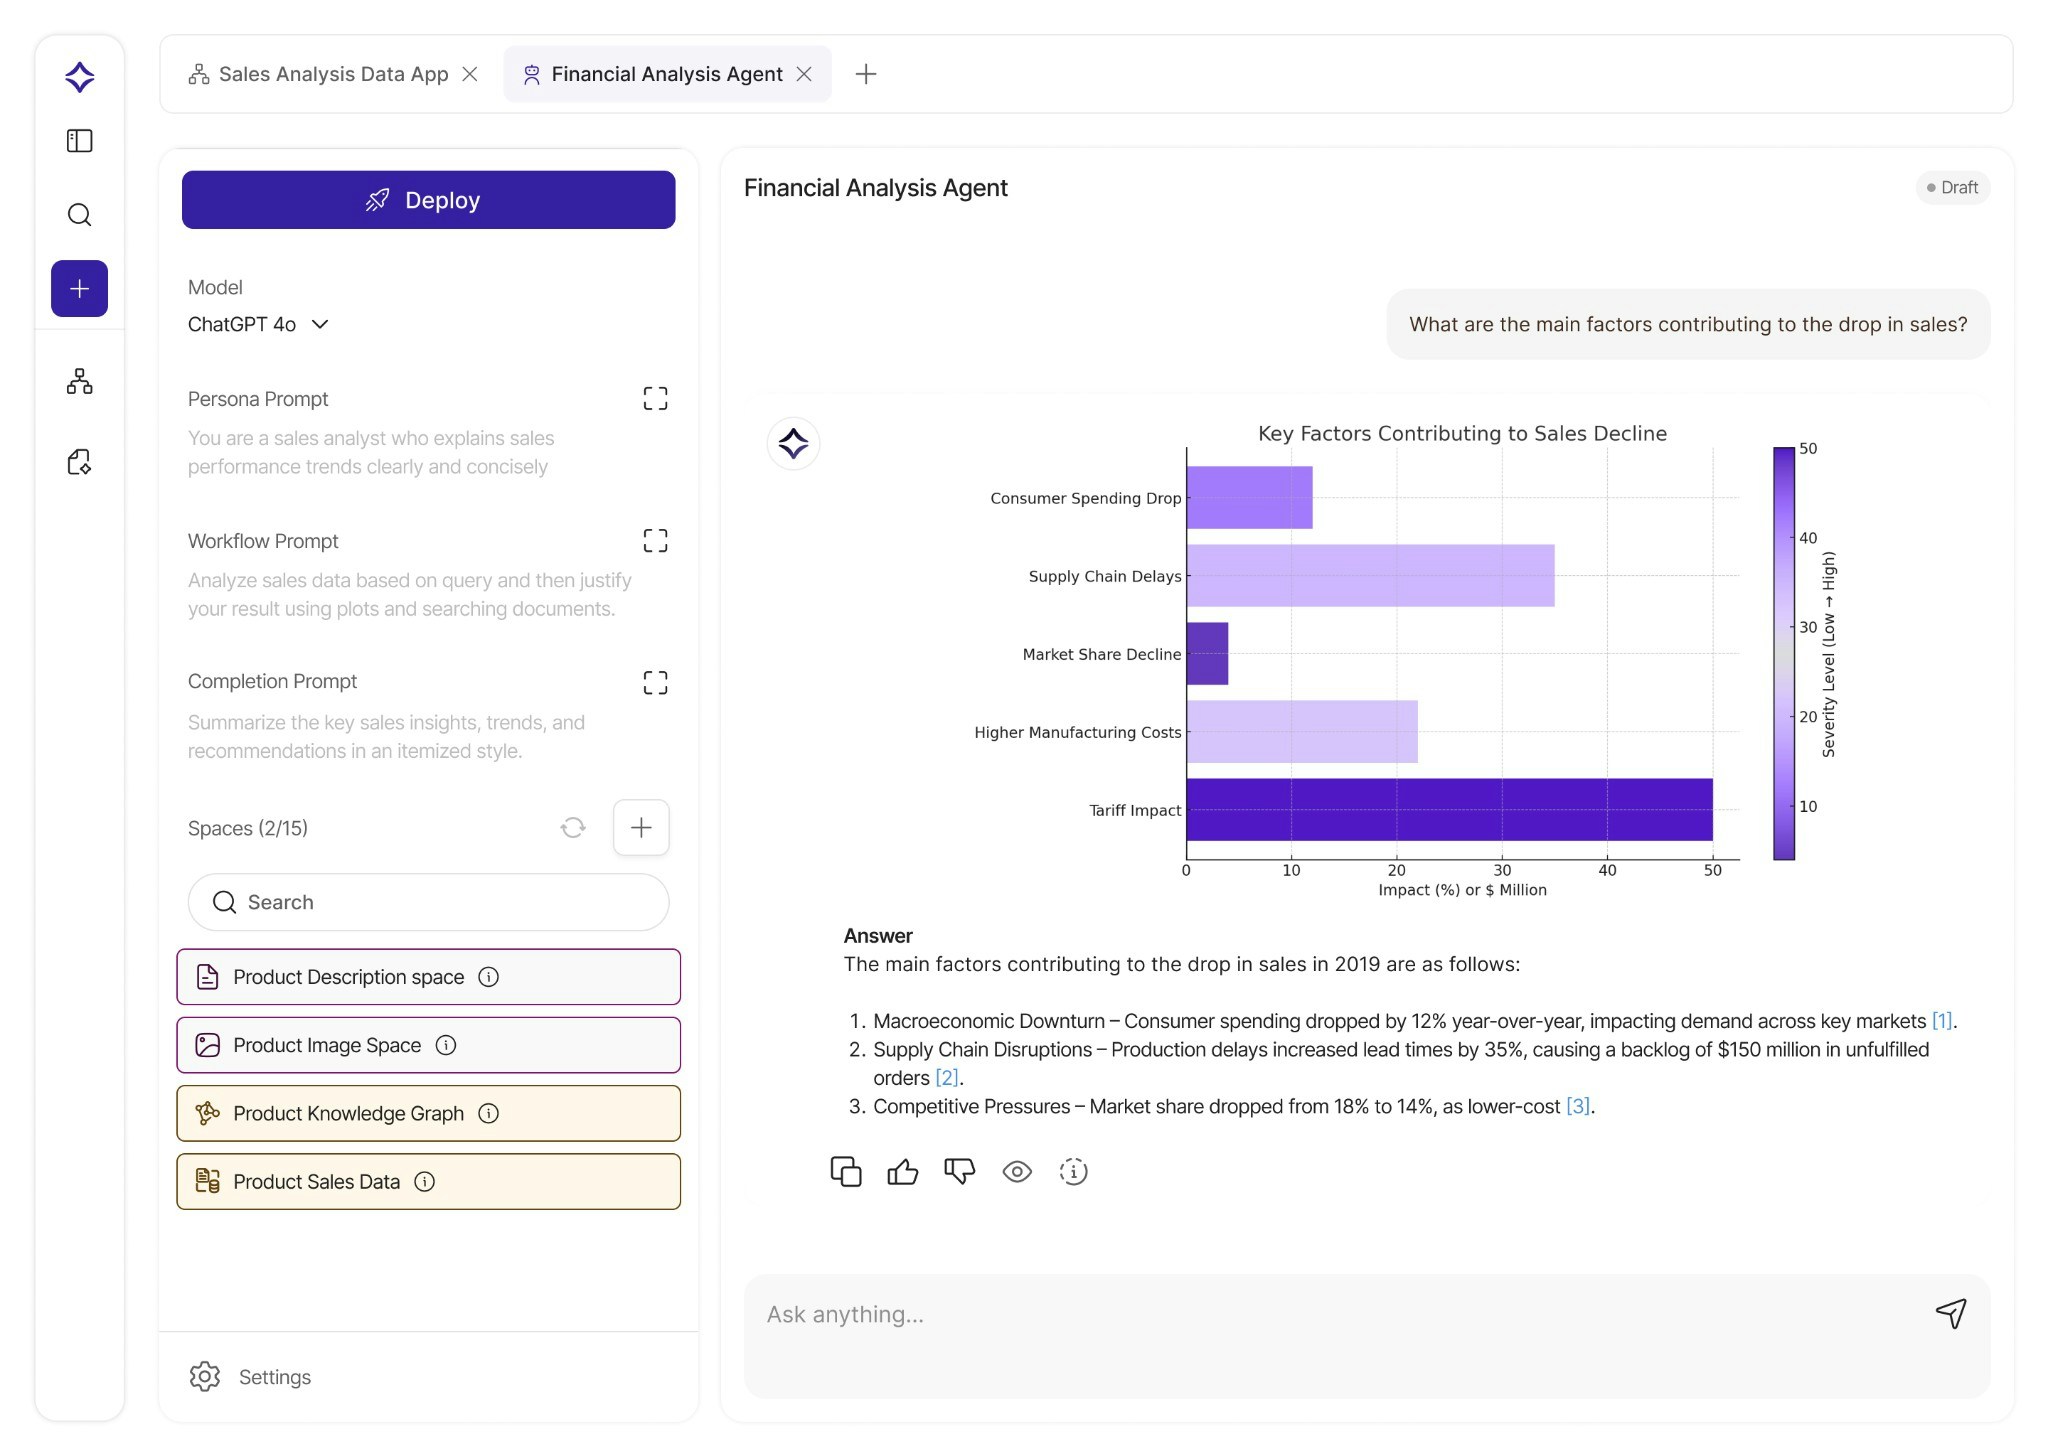Open search from the left sidebar
Viewport: 2048px width, 1456px height.
tap(79, 215)
